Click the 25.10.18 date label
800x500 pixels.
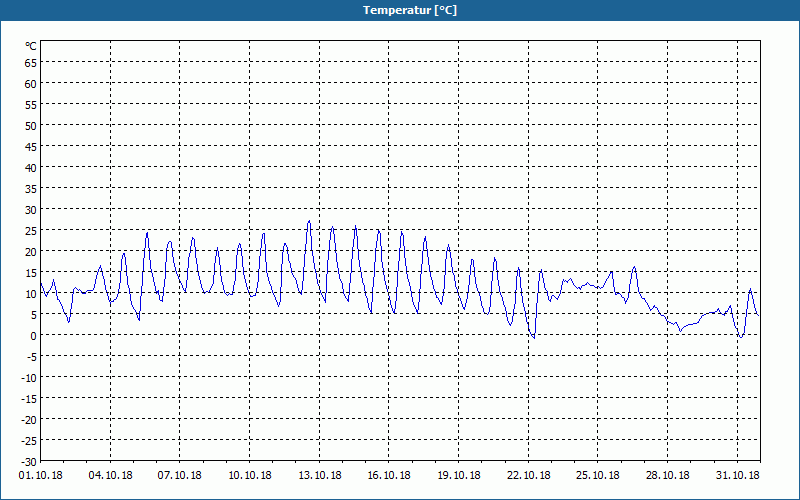click(x=598, y=475)
